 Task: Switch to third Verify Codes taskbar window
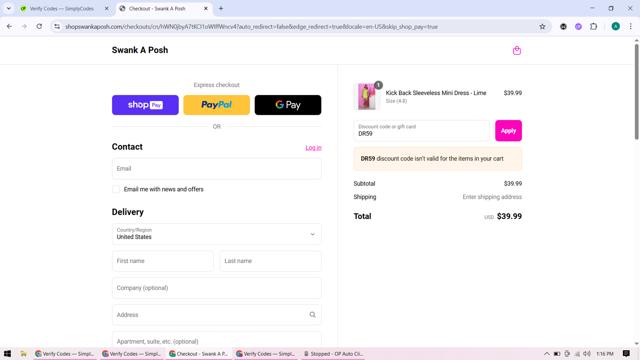(265, 354)
